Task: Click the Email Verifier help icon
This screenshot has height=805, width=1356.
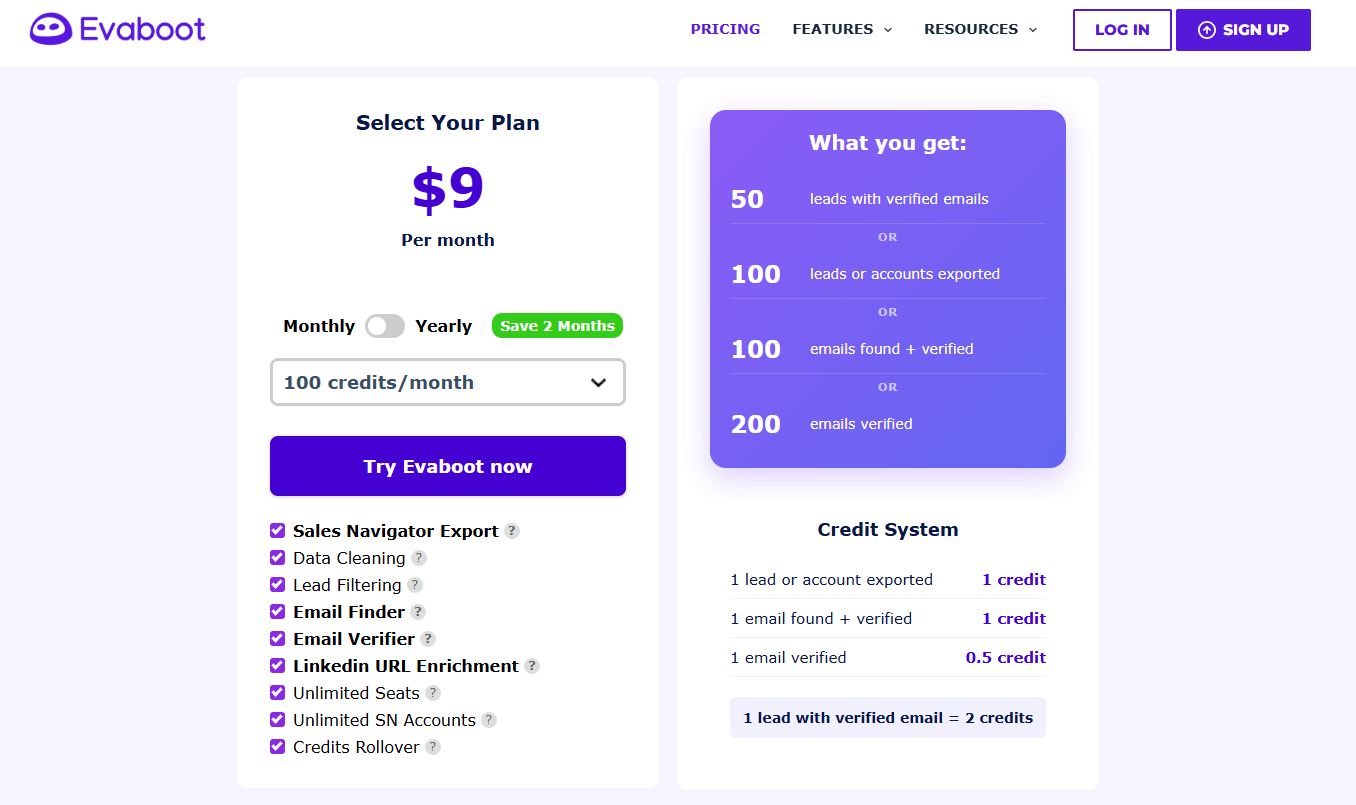Action: coord(428,639)
